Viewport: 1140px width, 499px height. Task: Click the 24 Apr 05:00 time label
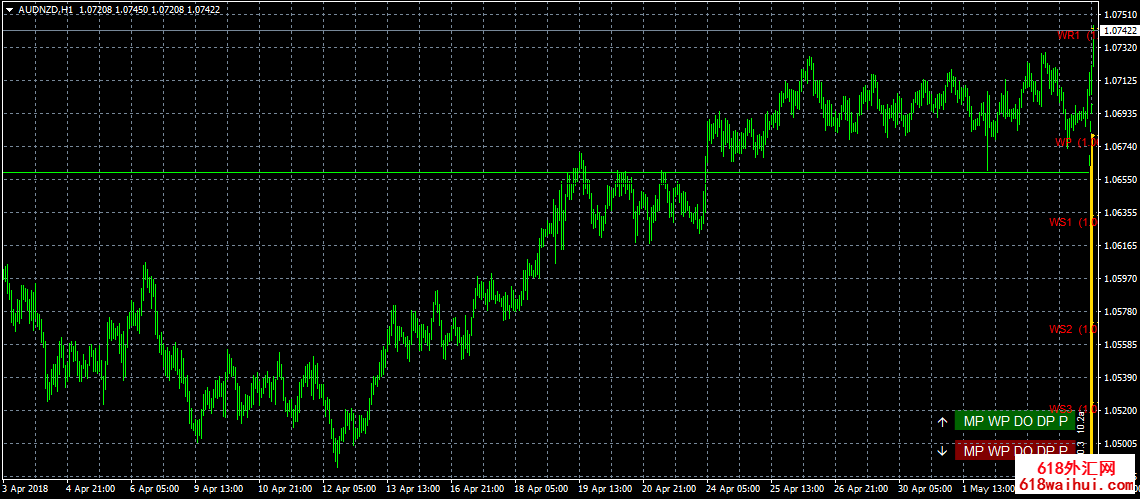pyautogui.click(x=731, y=490)
